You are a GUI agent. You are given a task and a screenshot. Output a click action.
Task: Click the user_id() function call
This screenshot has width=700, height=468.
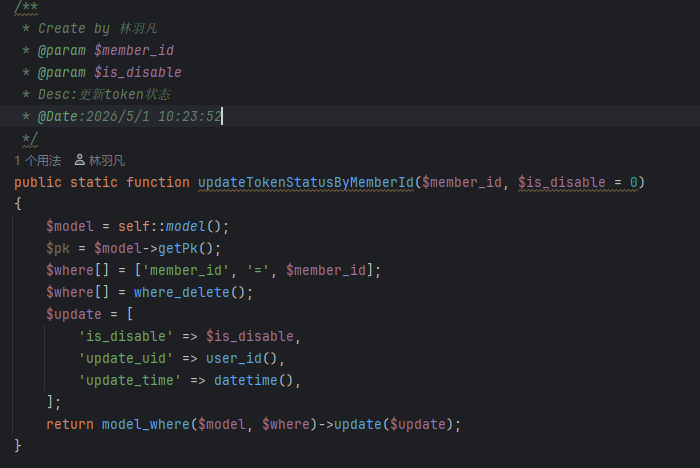(242, 358)
